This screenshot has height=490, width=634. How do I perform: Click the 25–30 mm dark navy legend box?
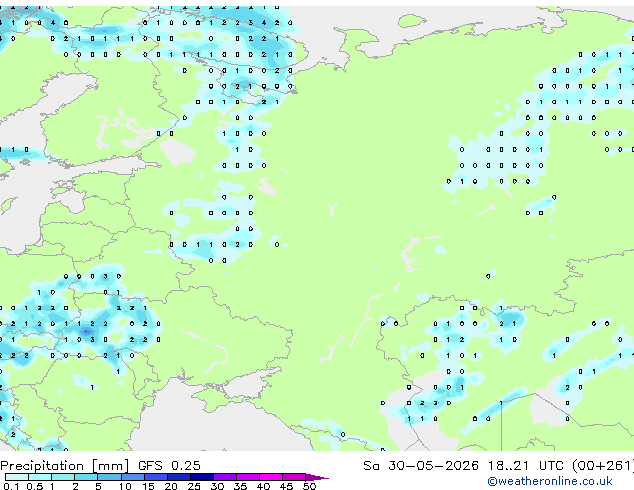point(202,477)
